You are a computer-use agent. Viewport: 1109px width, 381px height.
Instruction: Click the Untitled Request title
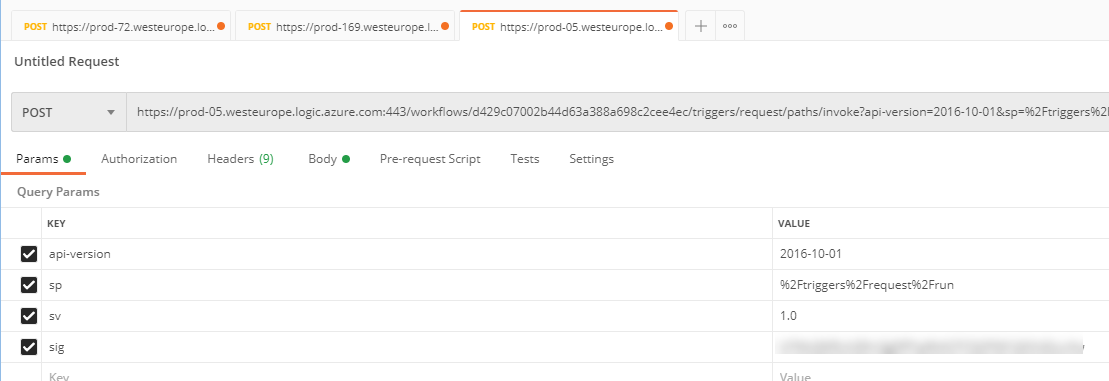click(66, 61)
